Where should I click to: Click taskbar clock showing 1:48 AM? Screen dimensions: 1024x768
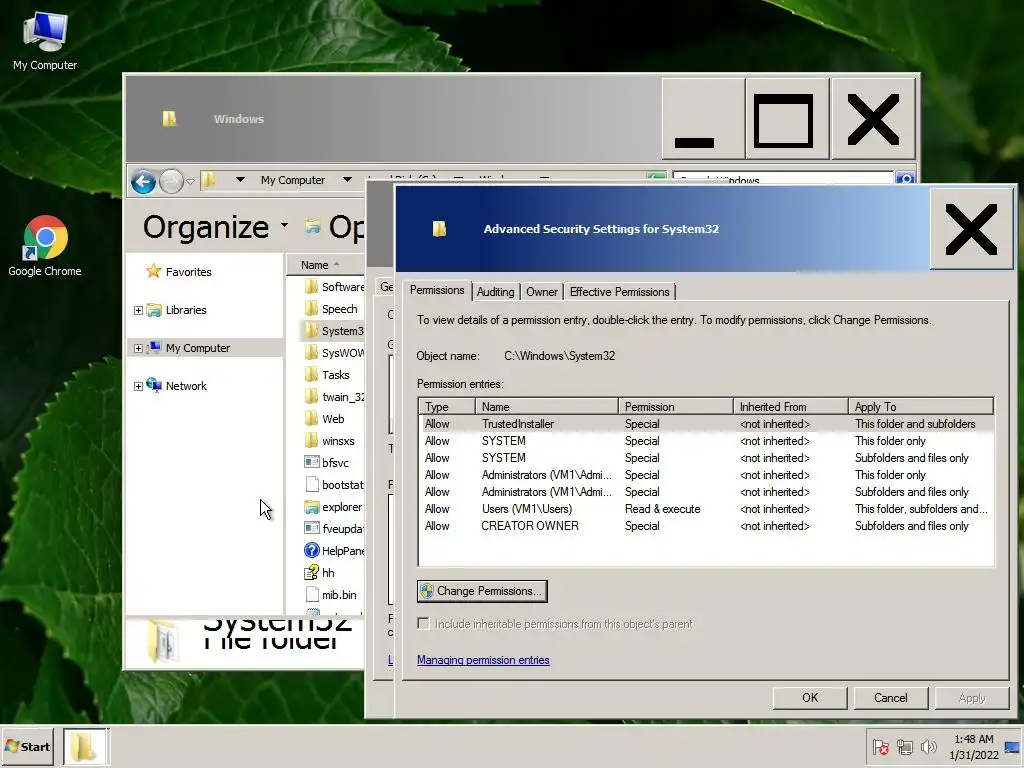tap(974, 747)
